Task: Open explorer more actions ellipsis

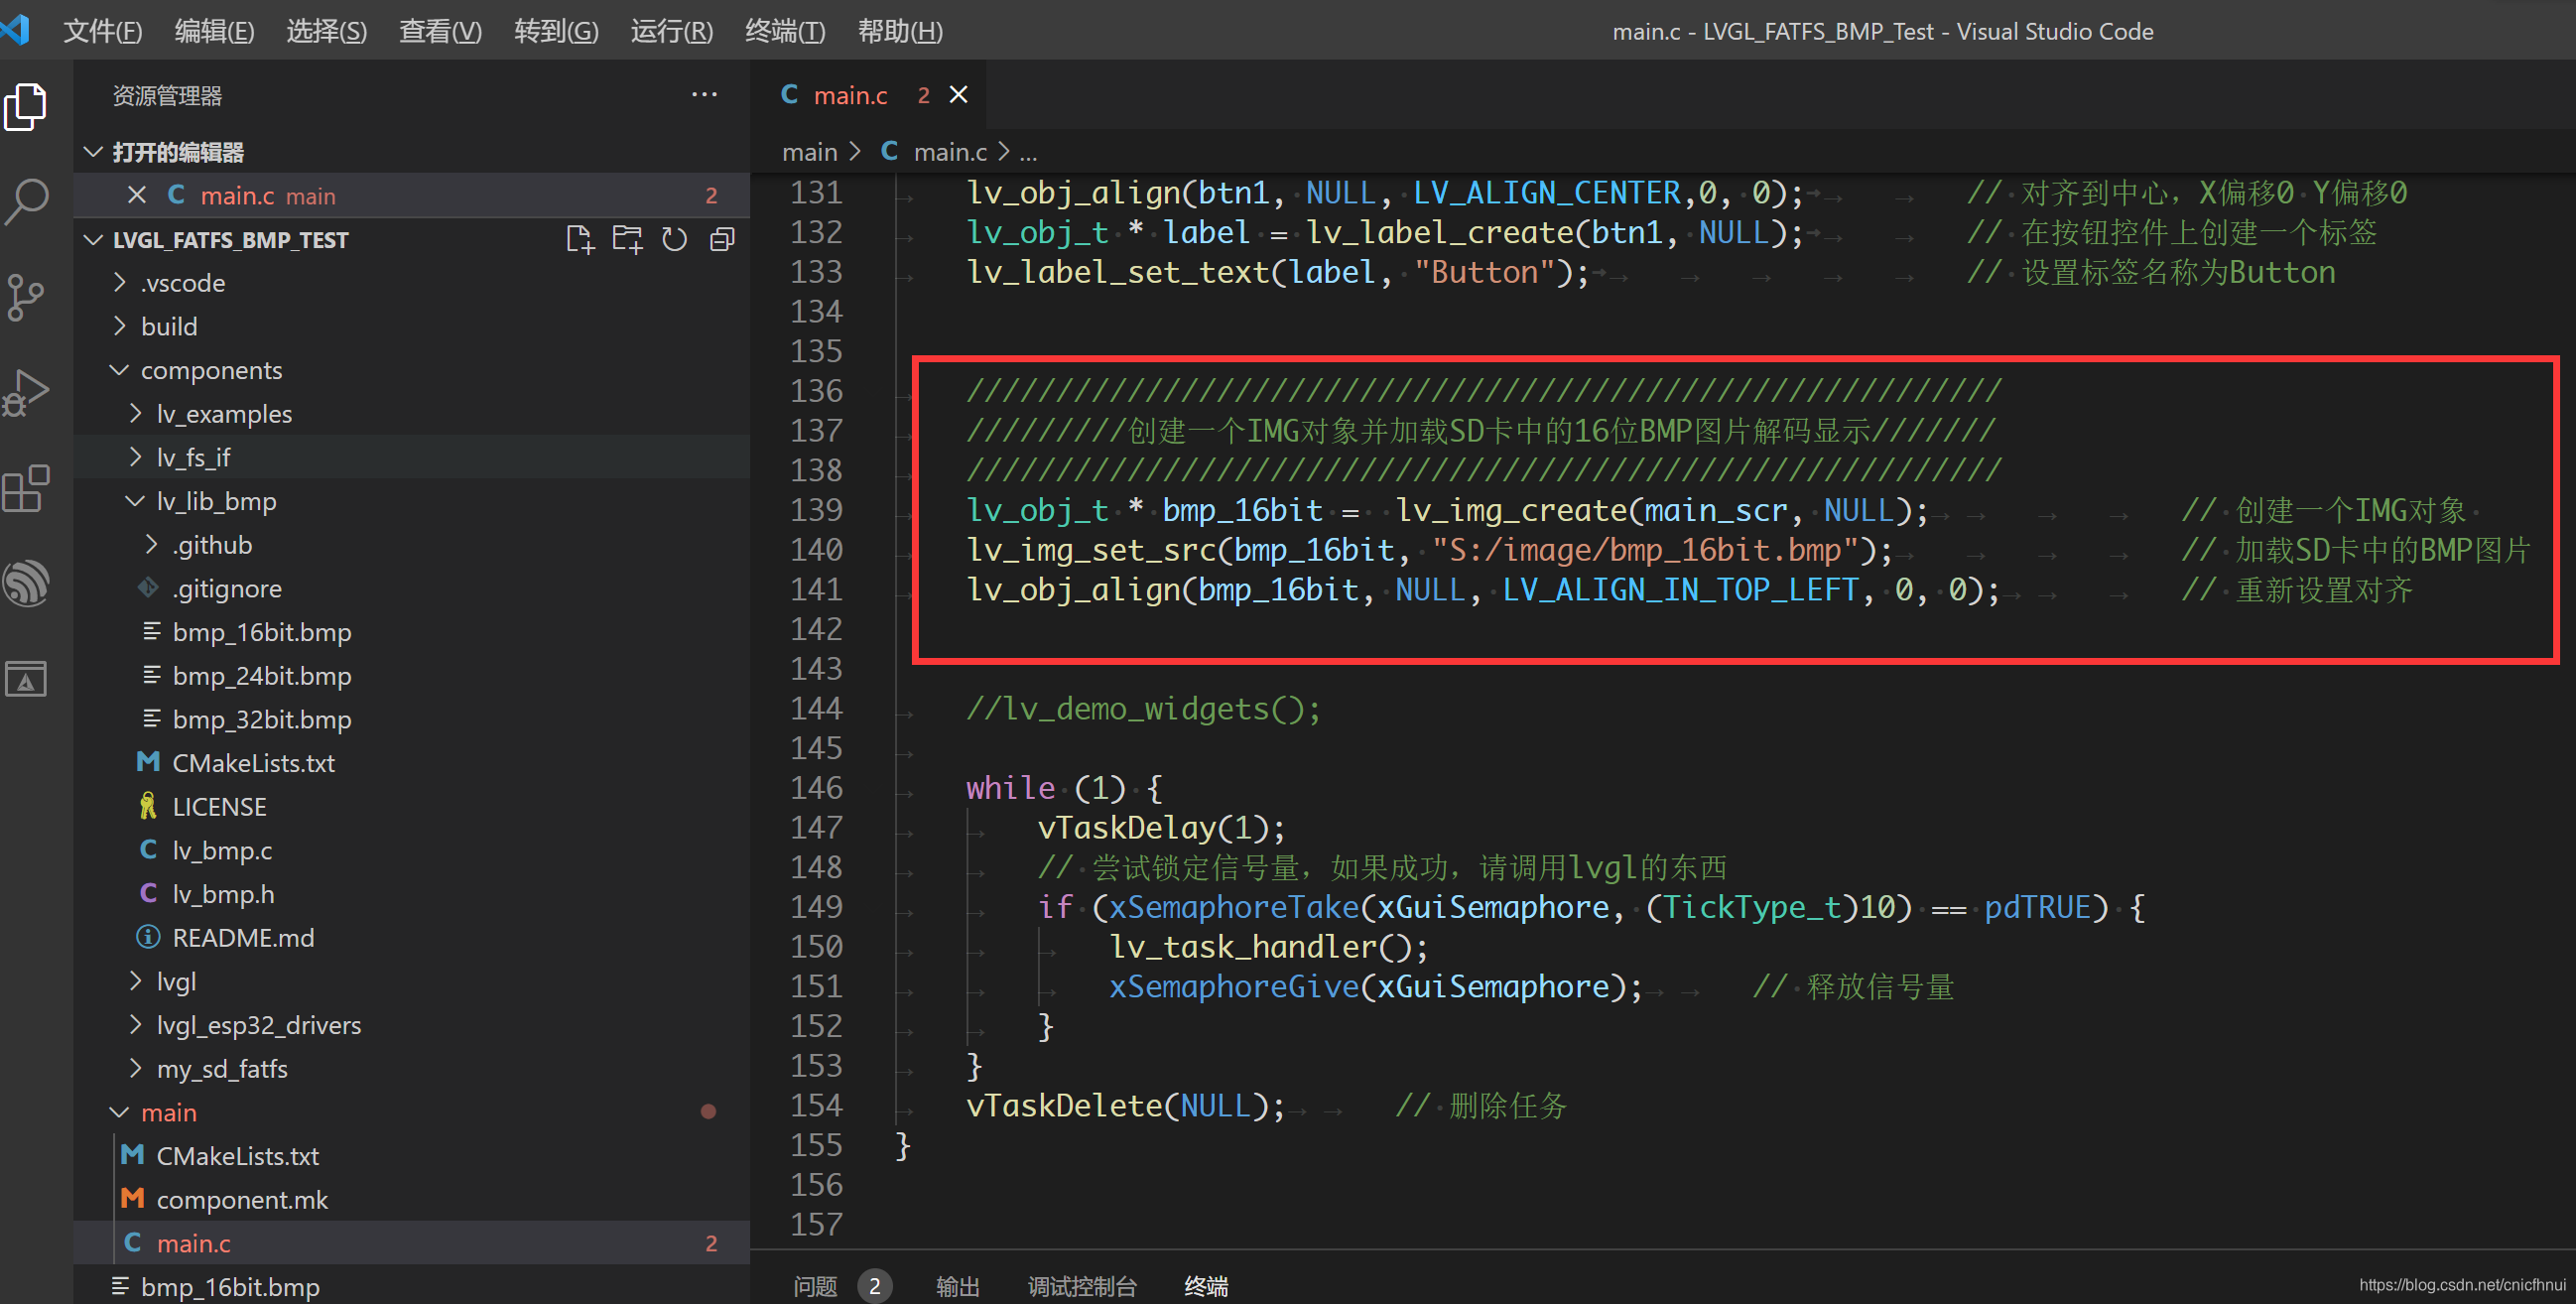Action: pos(704,95)
